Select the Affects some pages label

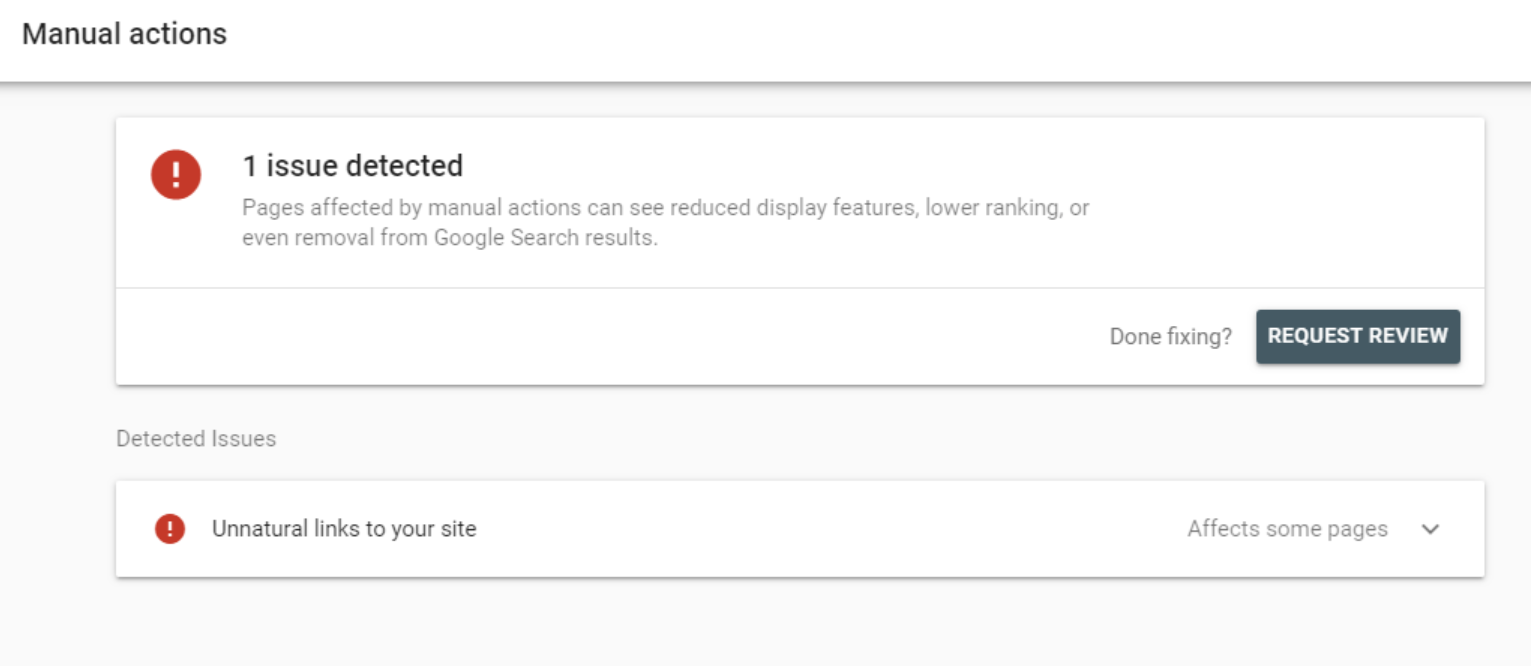[x=1287, y=529]
